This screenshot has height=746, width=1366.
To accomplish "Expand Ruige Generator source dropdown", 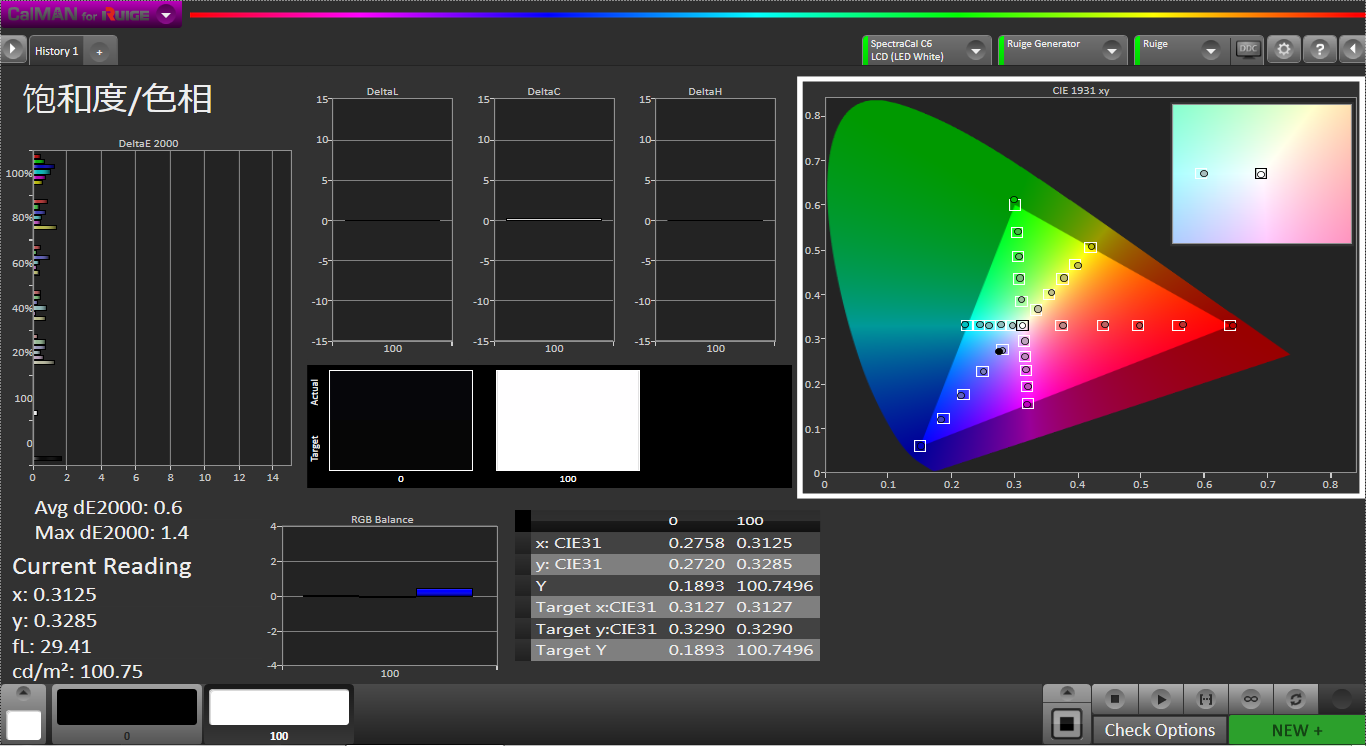I will [x=1111, y=50].
